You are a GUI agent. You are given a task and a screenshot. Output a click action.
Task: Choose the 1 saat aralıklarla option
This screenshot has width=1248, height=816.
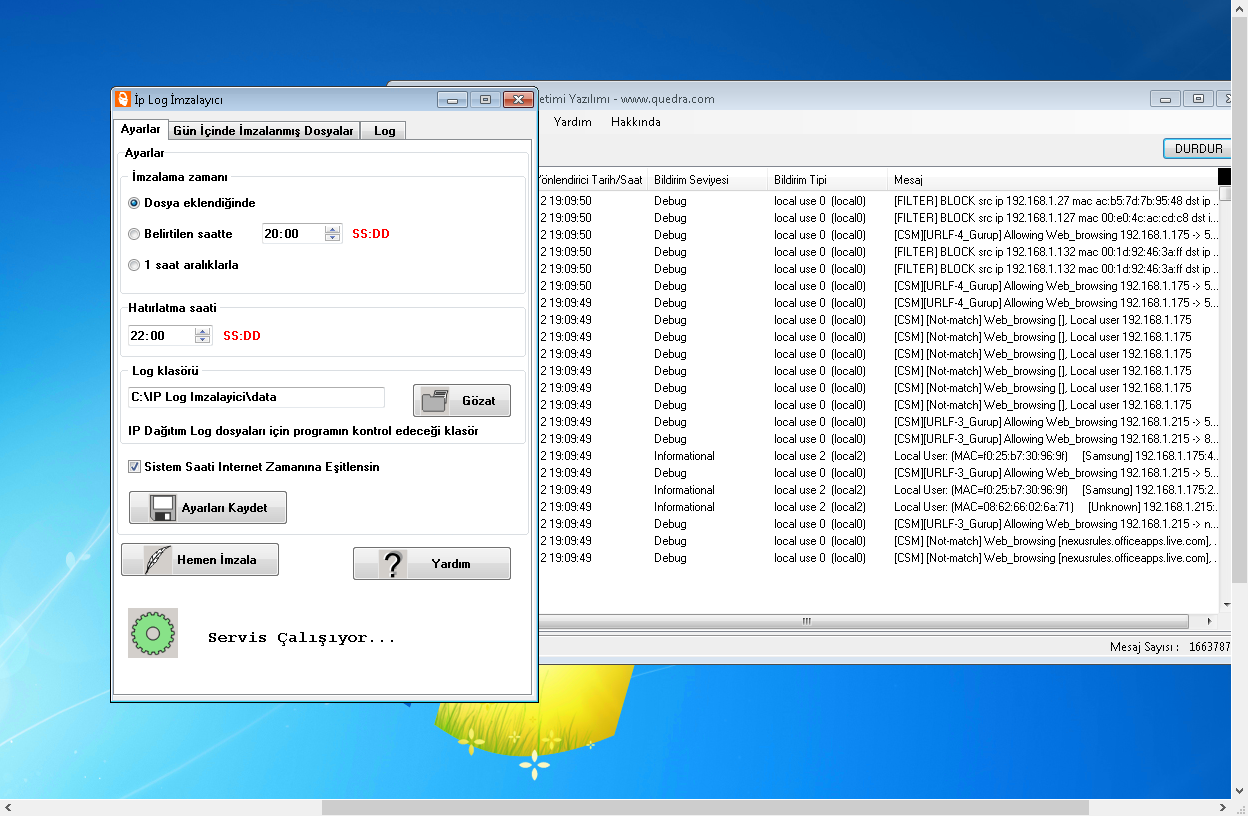tap(134, 266)
